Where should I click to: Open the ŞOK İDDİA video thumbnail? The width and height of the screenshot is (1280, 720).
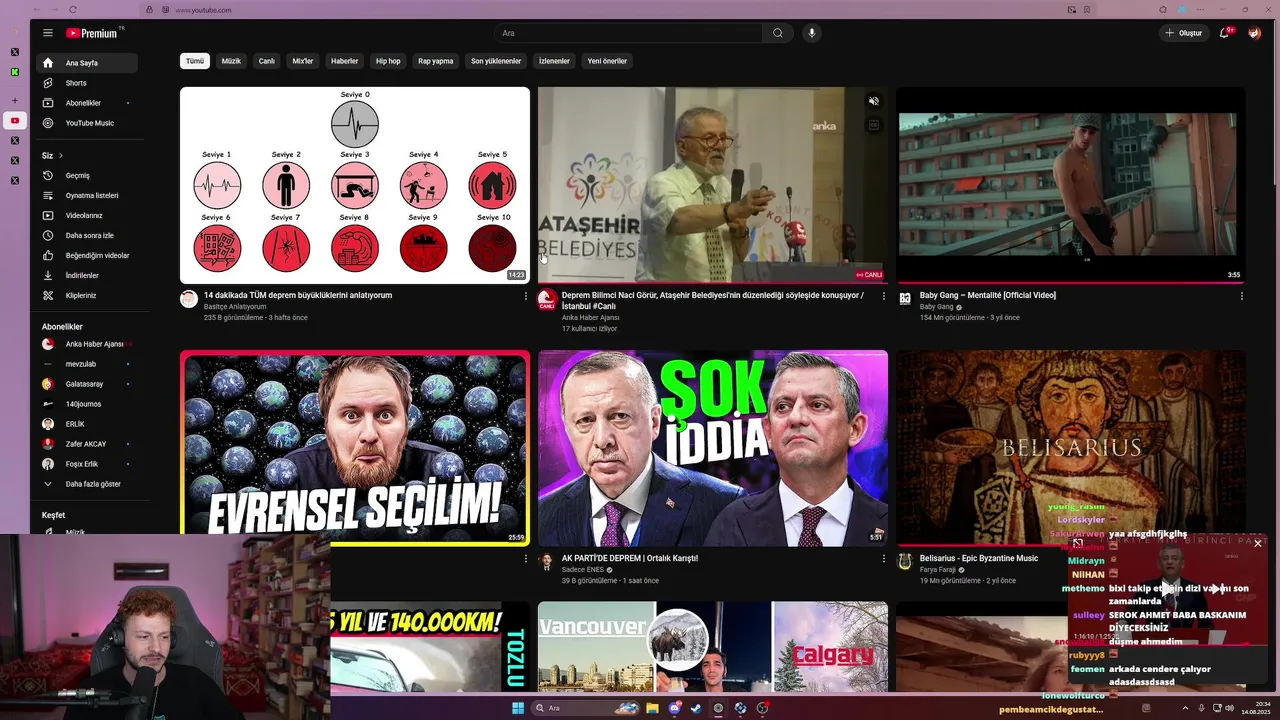(x=713, y=448)
